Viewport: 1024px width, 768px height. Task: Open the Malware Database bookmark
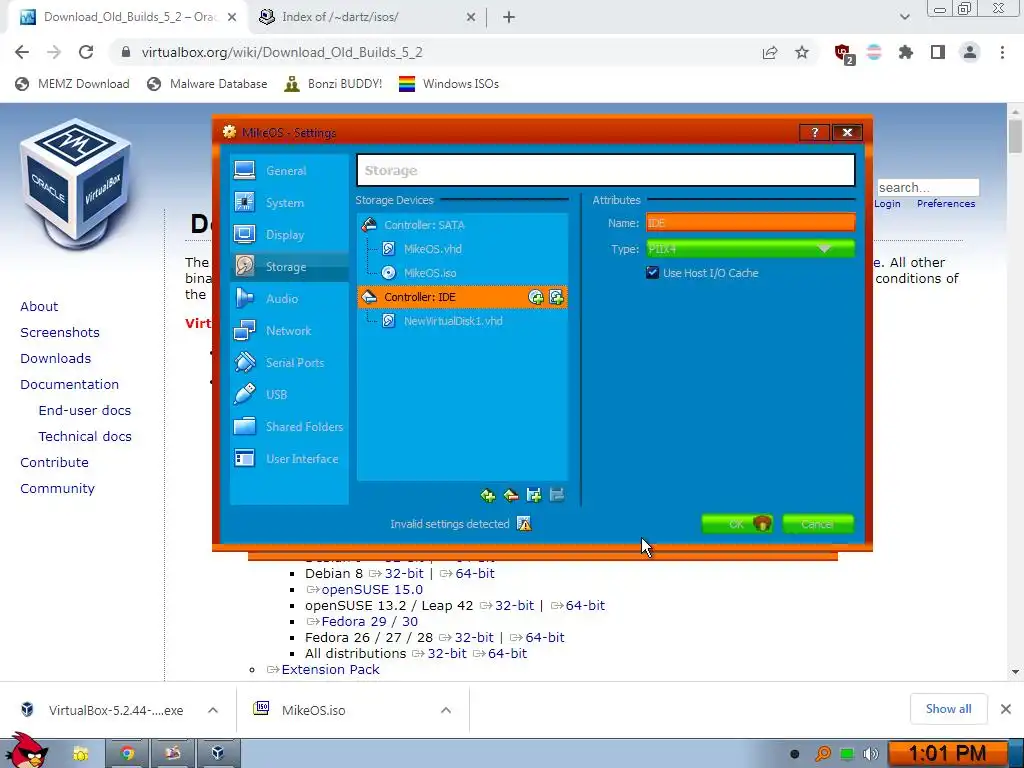click(x=208, y=84)
